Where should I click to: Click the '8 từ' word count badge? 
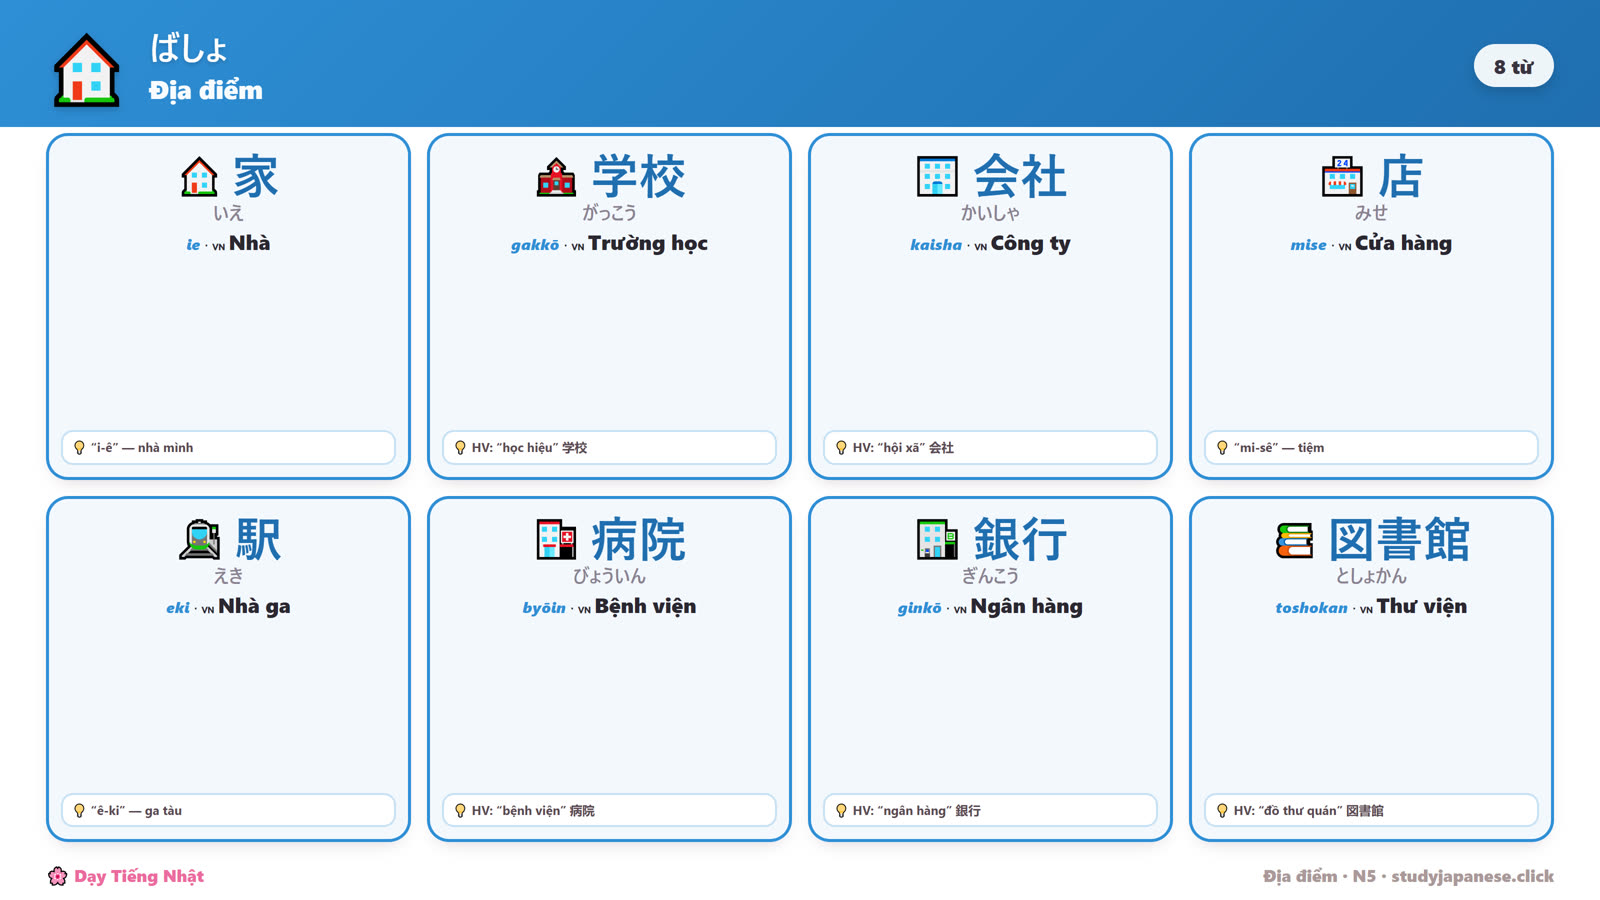[x=1513, y=66]
